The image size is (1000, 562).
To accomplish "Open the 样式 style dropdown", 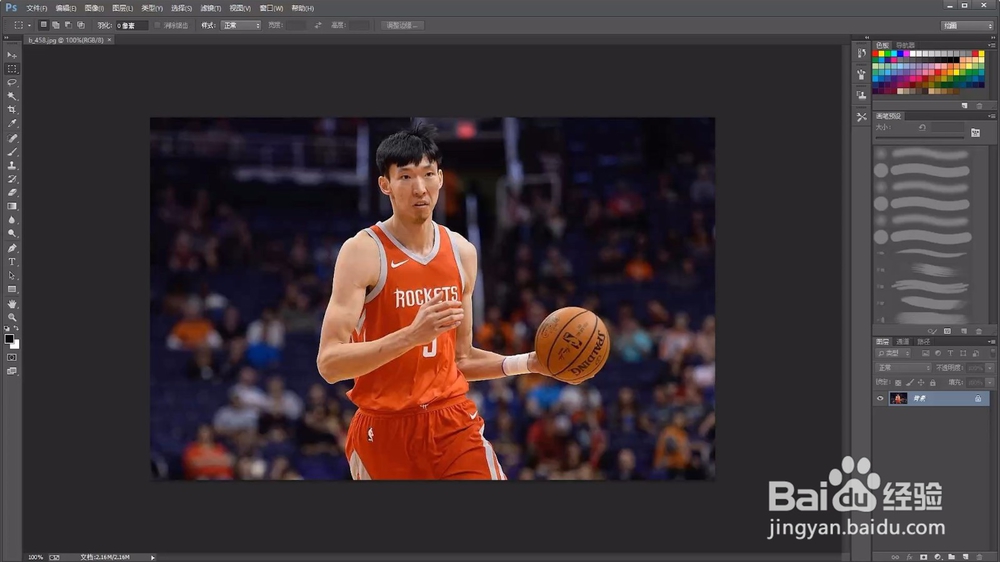I will 241,26.
